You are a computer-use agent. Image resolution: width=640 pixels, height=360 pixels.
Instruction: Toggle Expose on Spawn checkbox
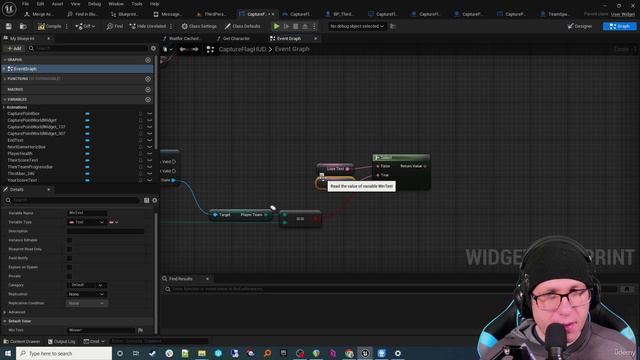coord(69,267)
